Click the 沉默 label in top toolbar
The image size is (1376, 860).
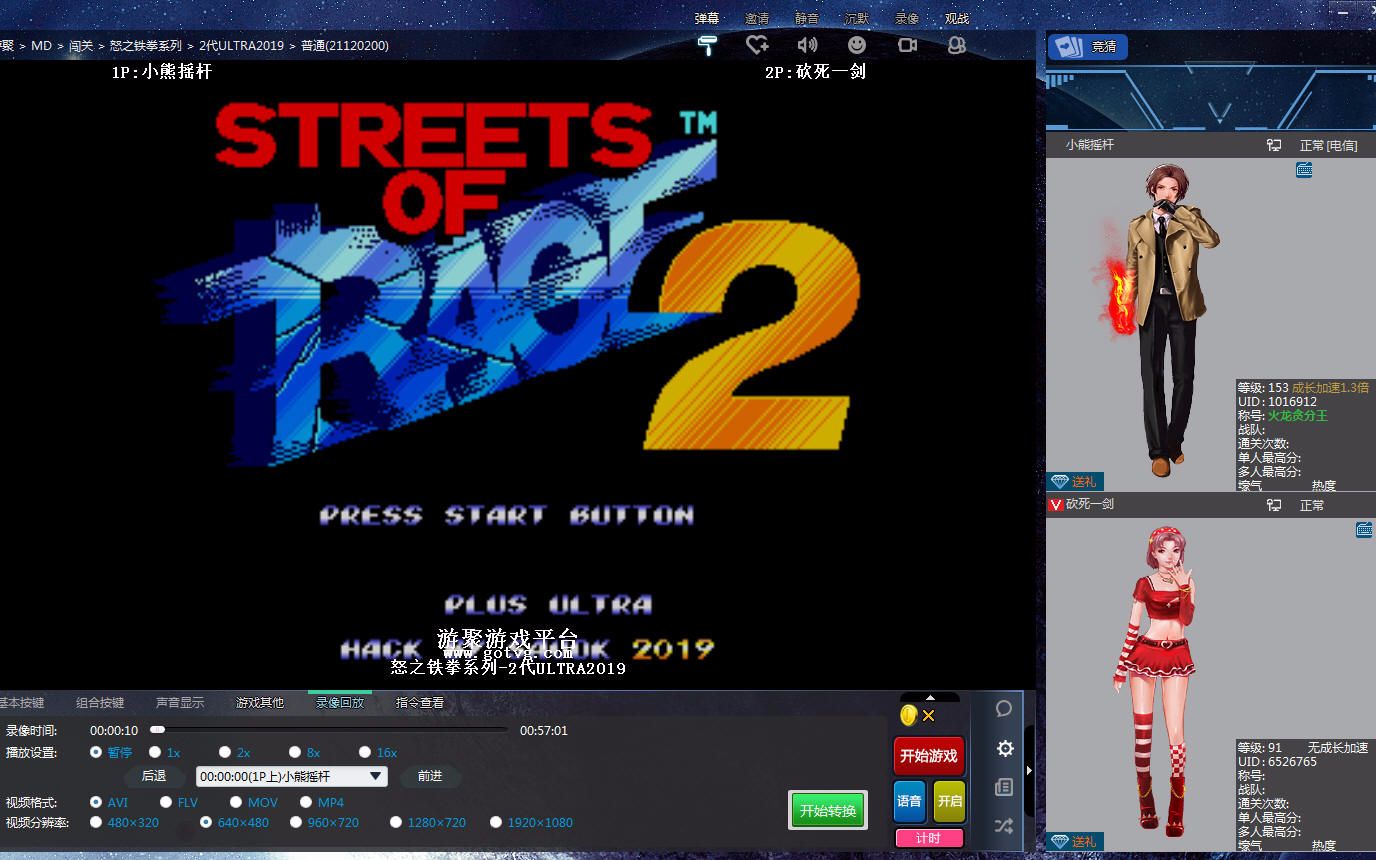[857, 18]
